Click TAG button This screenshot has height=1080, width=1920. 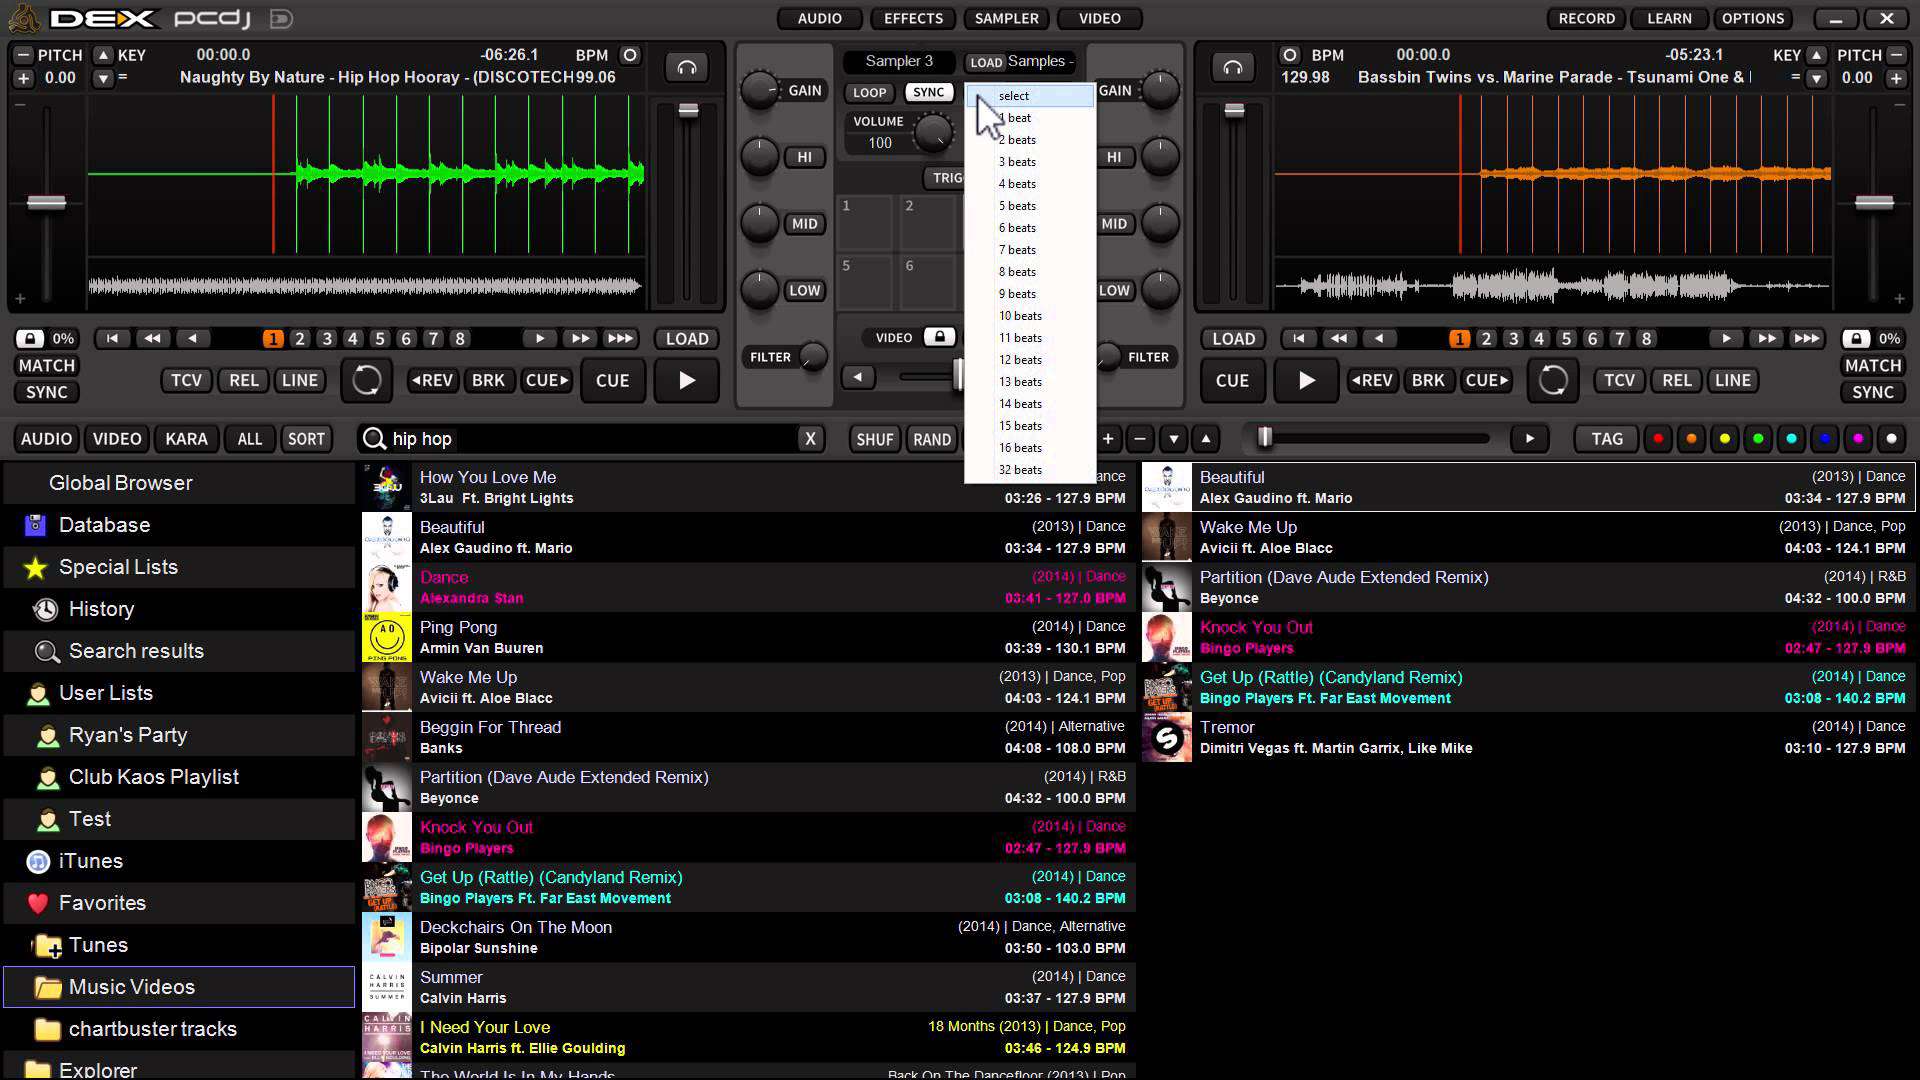coord(1607,438)
